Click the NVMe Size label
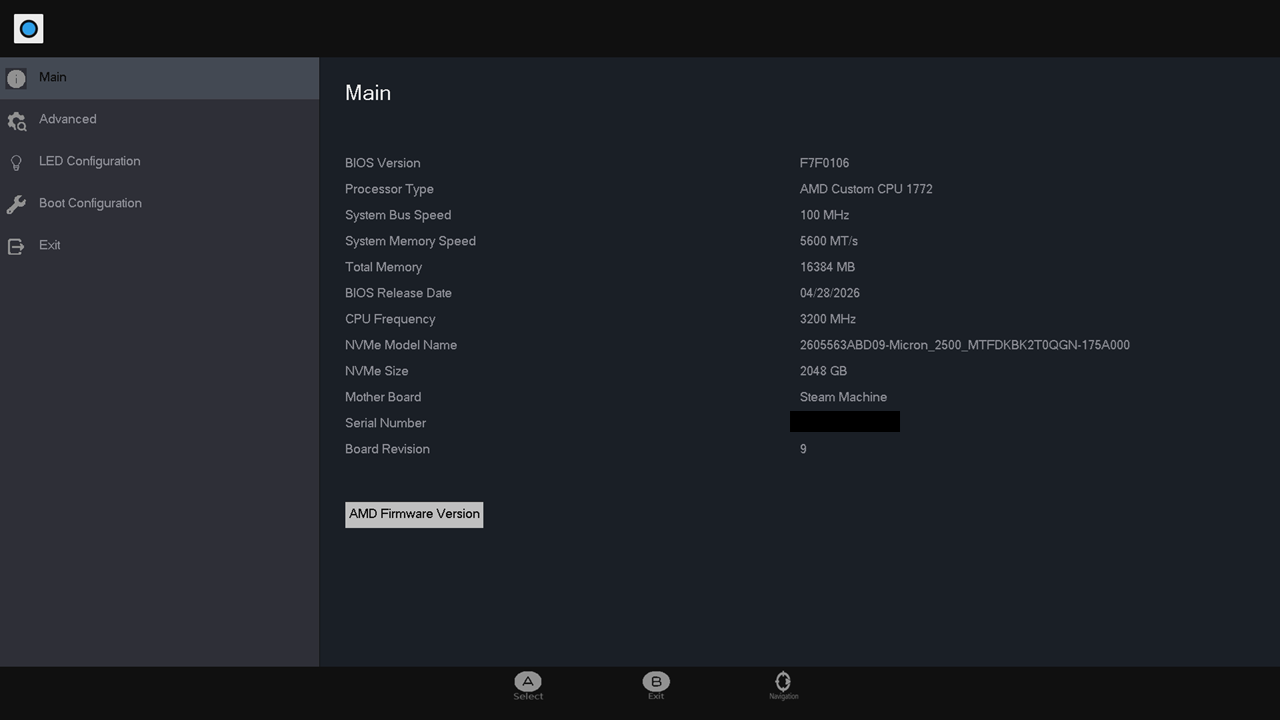Screen dimensions: 1280x720 point(376,371)
